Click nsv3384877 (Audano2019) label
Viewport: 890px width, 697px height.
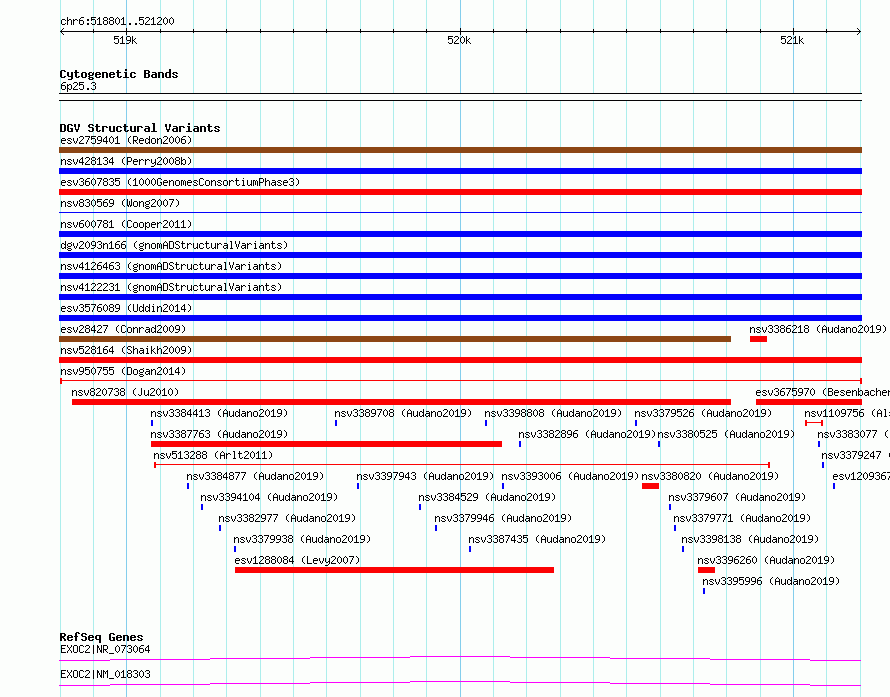tap(255, 476)
